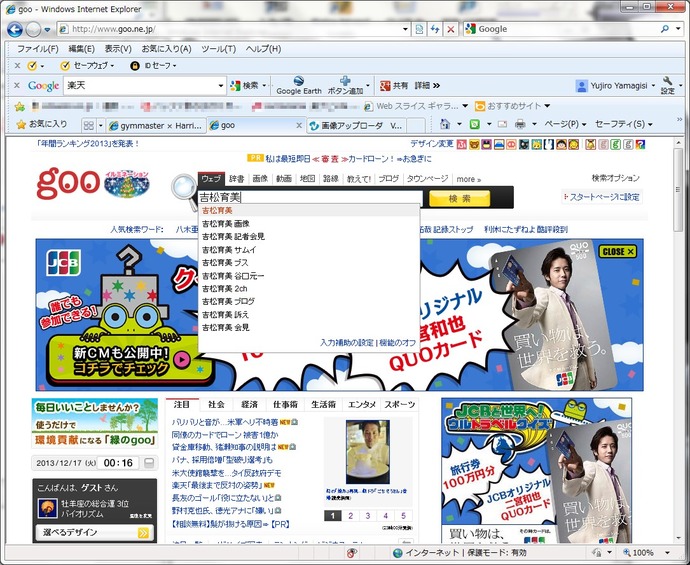690x565 pixels.
Task: Click the browser Back arrow button
Action: [15, 29]
